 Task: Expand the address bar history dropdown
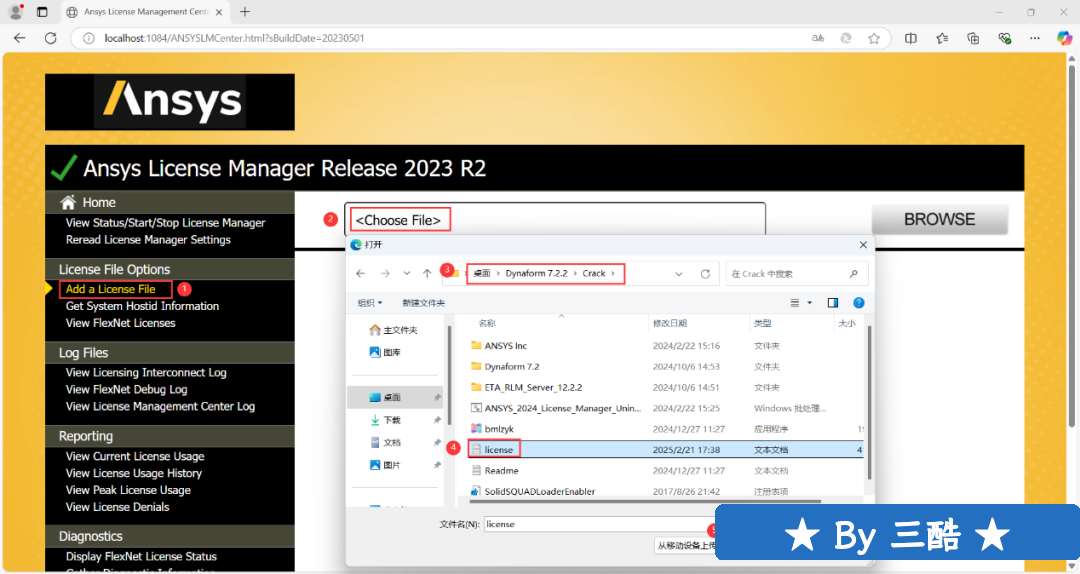678,274
